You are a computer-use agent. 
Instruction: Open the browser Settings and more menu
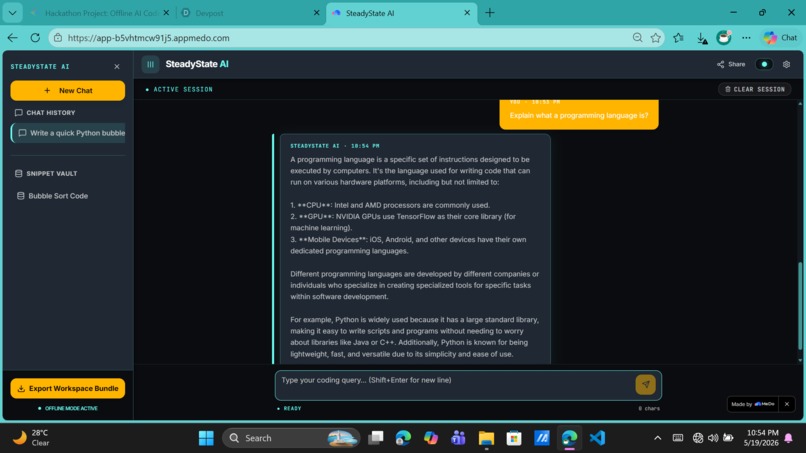click(746, 38)
